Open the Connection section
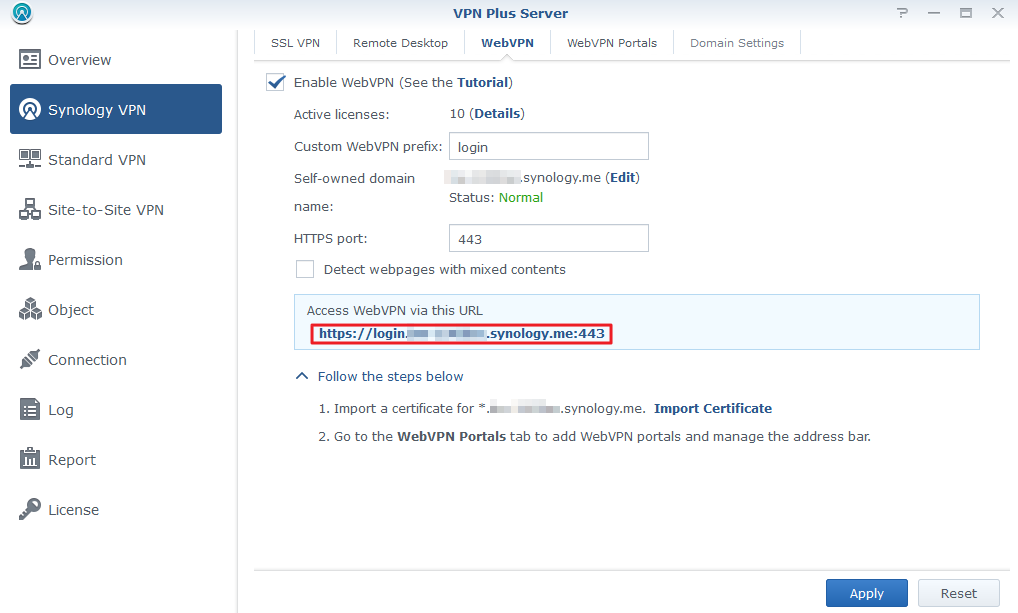This screenshot has height=613, width=1018. click(x=88, y=359)
